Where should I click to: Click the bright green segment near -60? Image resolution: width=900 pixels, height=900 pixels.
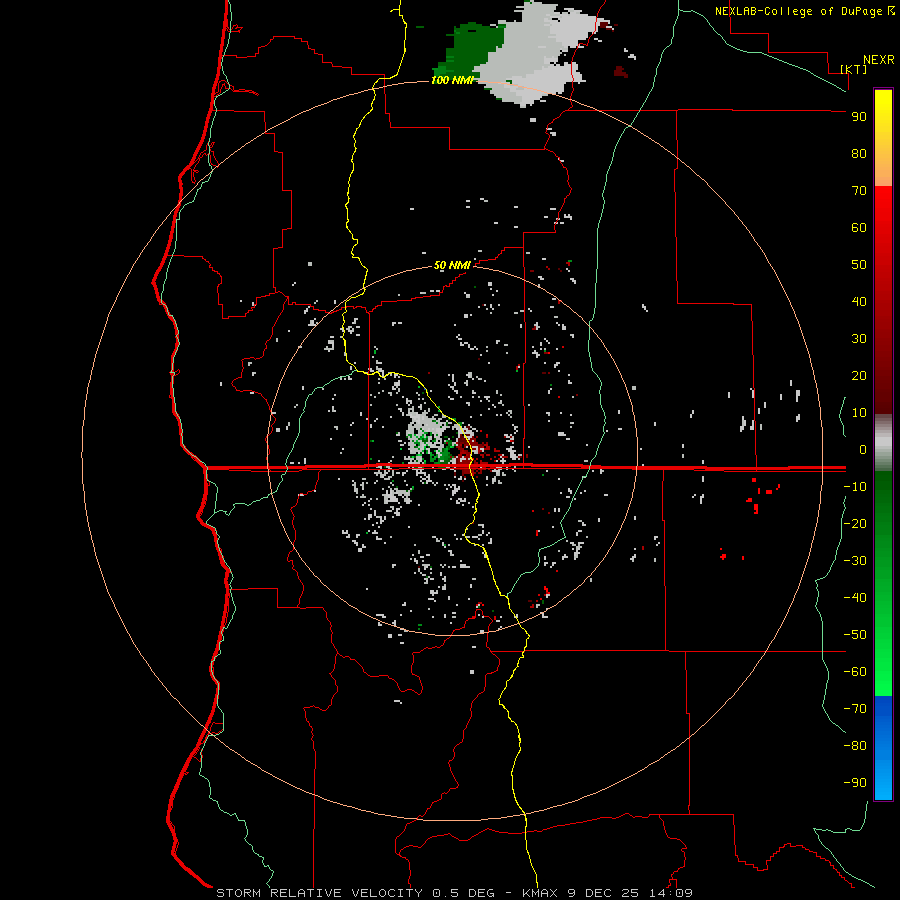click(883, 674)
